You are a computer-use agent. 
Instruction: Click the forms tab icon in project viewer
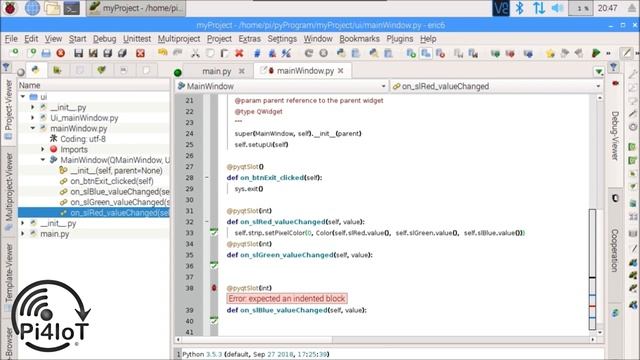(x=57, y=70)
